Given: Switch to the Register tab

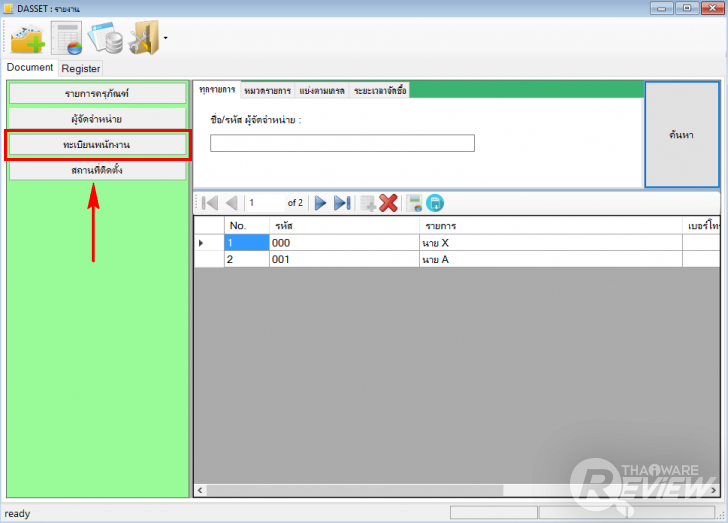Looking at the screenshot, I should (81, 69).
